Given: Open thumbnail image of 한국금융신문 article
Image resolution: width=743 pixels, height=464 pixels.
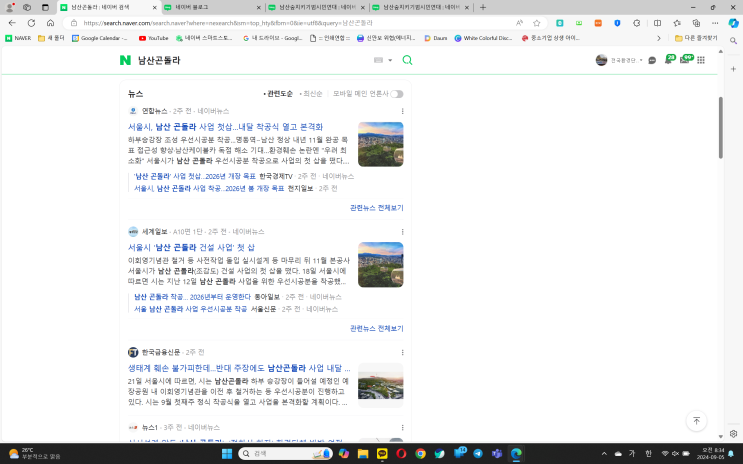Looking at the screenshot, I should pyautogui.click(x=381, y=385).
